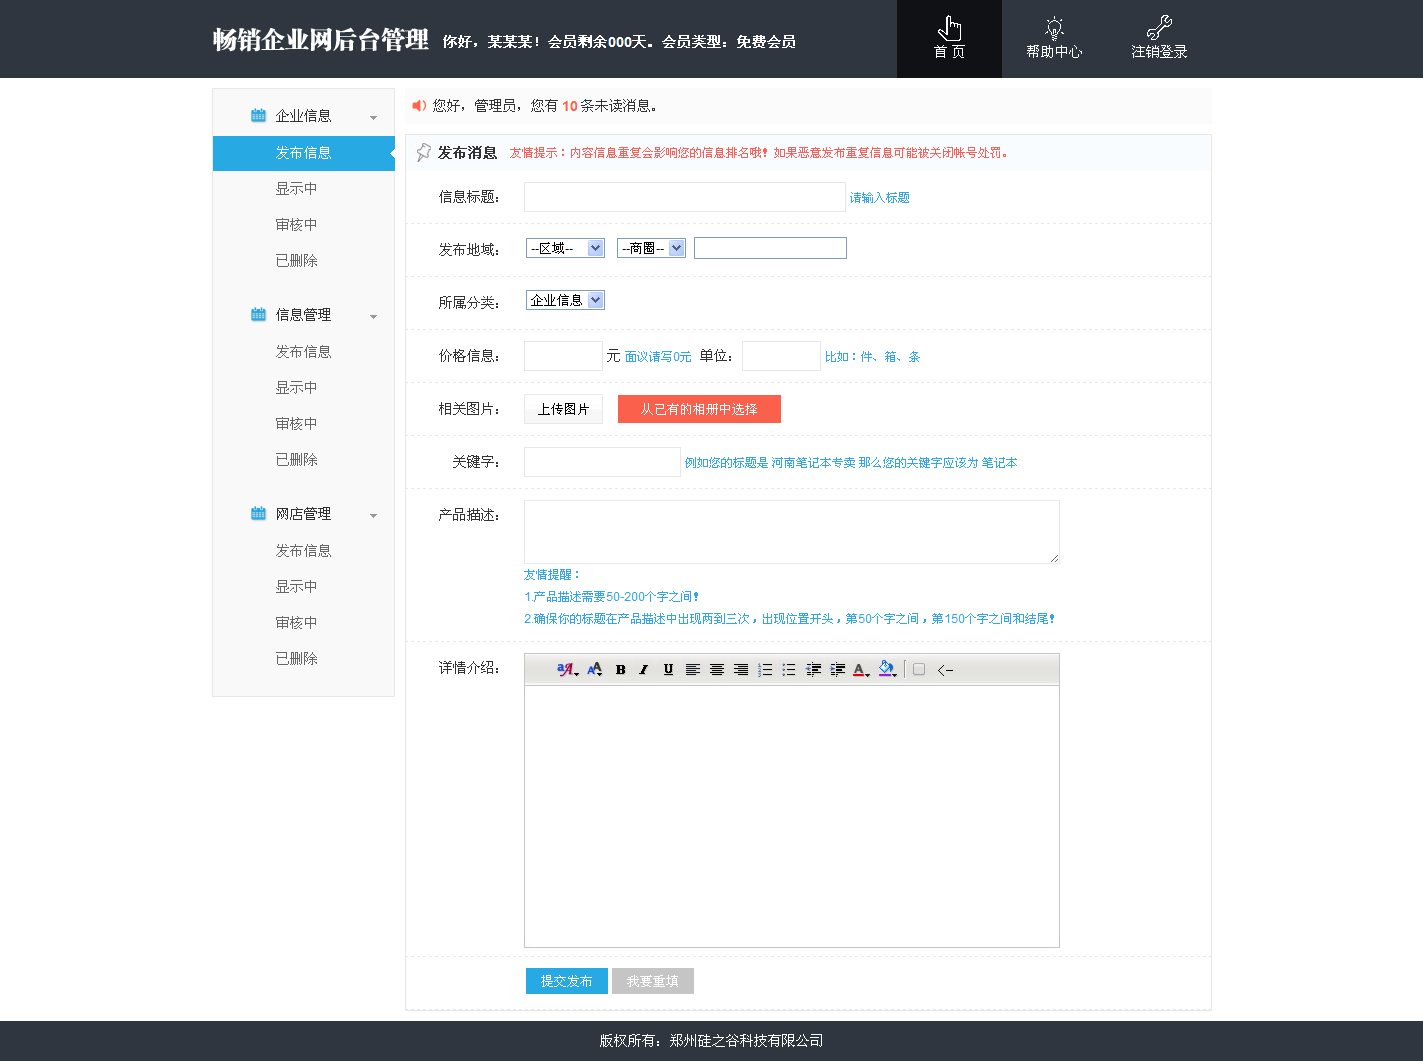Image resolution: width=1423 pixels, height=1061 pixels.
Task: Click the 价格信息 price input field
Action: coord(563,356)
